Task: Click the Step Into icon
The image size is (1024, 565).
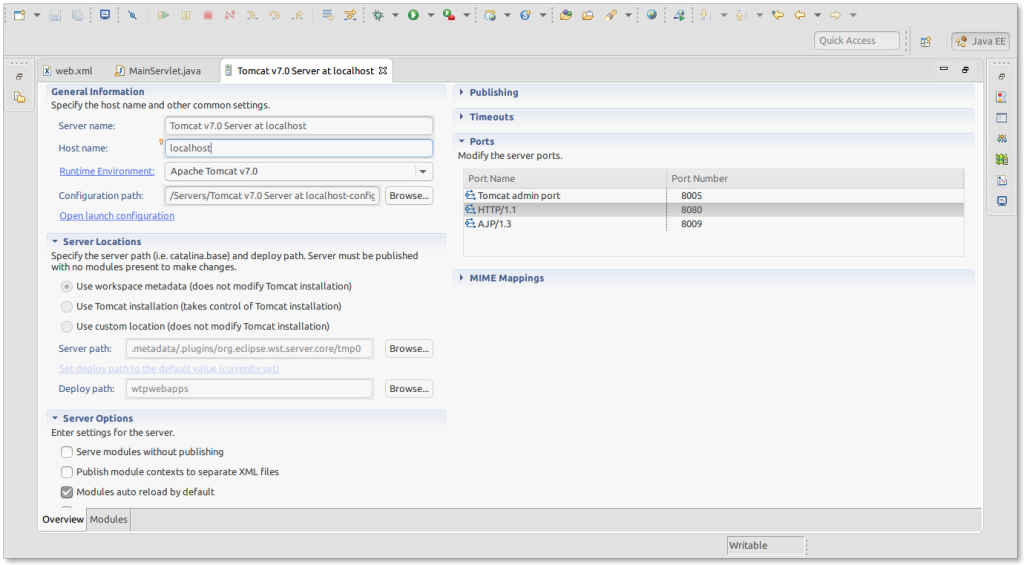Action: [252, 15]
